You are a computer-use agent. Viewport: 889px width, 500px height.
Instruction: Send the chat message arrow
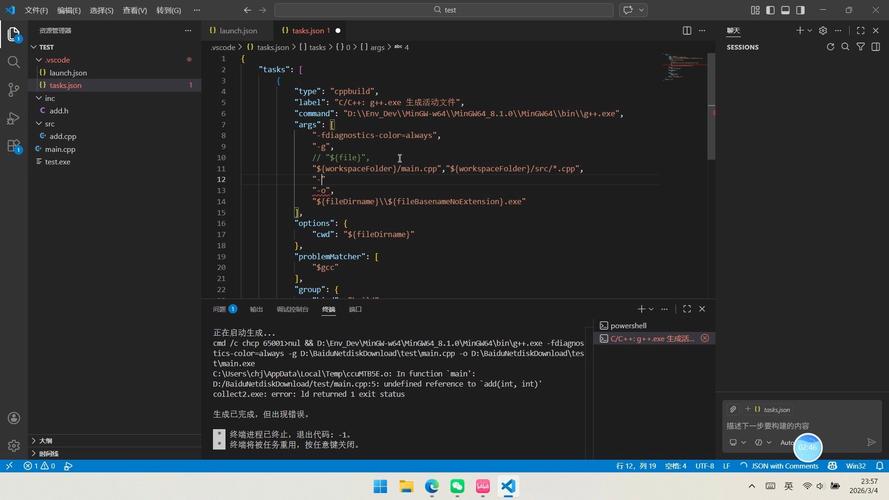pyautogui.click(x=871, y=442)
